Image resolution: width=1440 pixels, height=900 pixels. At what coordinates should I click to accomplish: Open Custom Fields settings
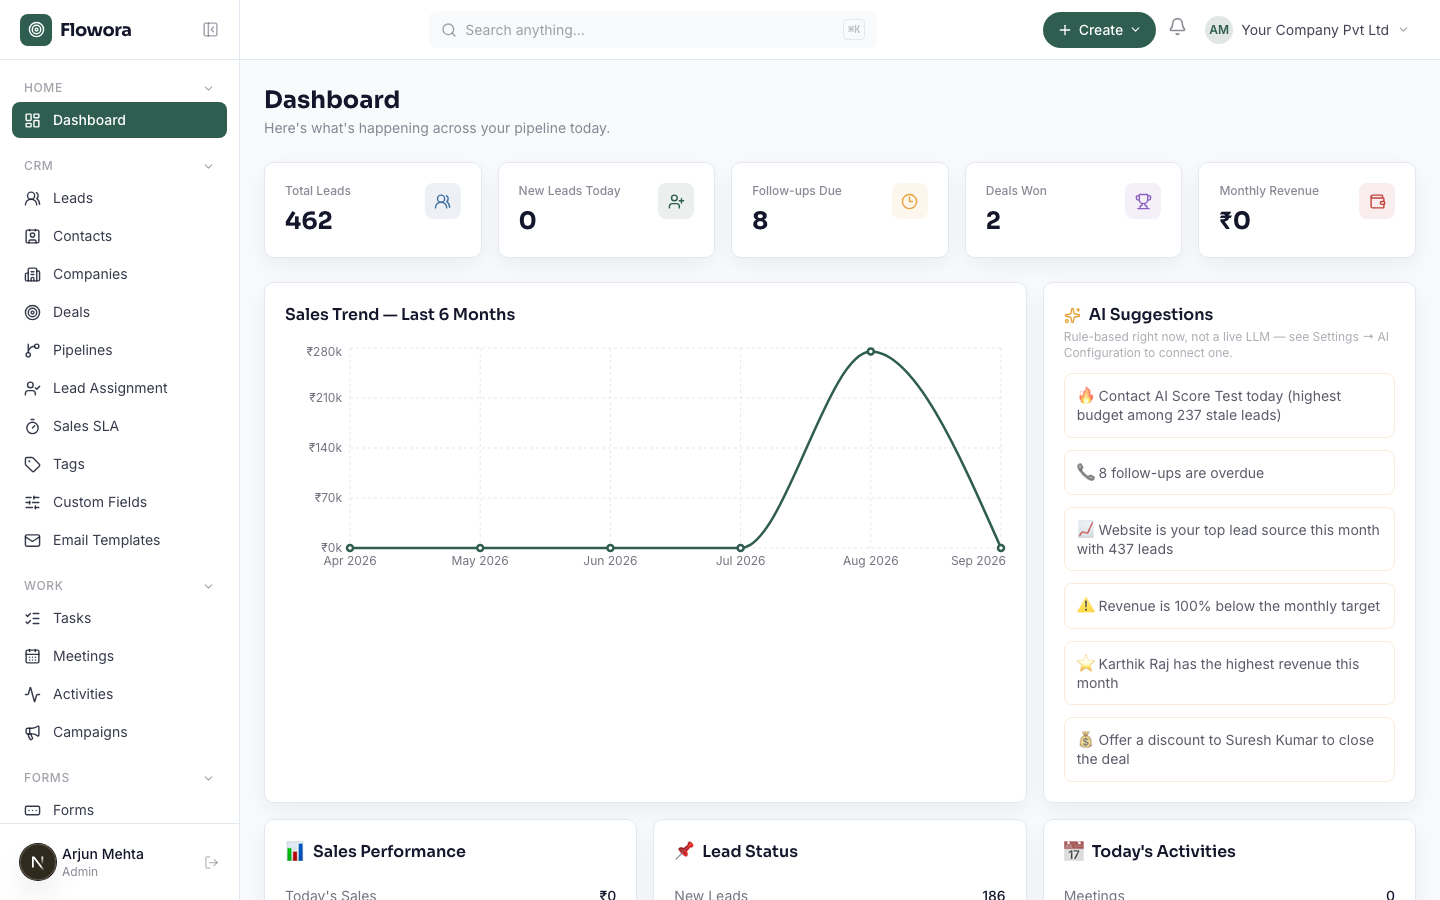pyautogui.click(x=119, y=502)
